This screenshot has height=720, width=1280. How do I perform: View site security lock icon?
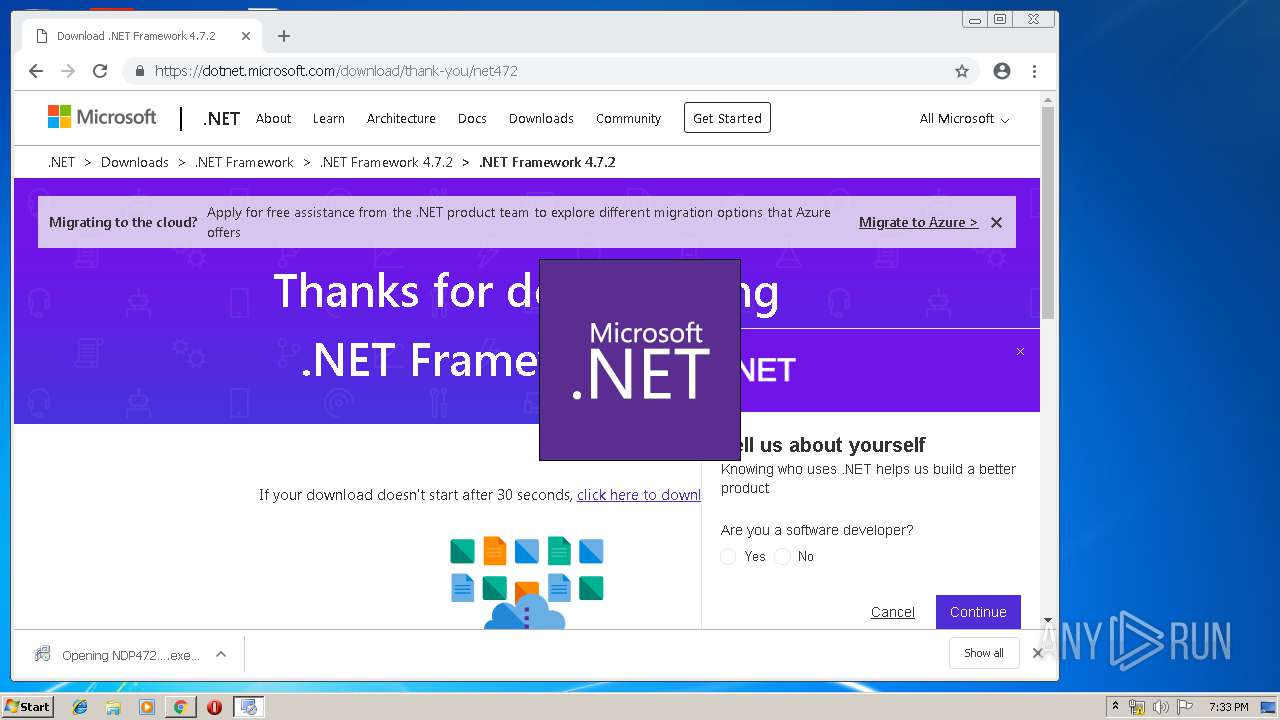140,71
